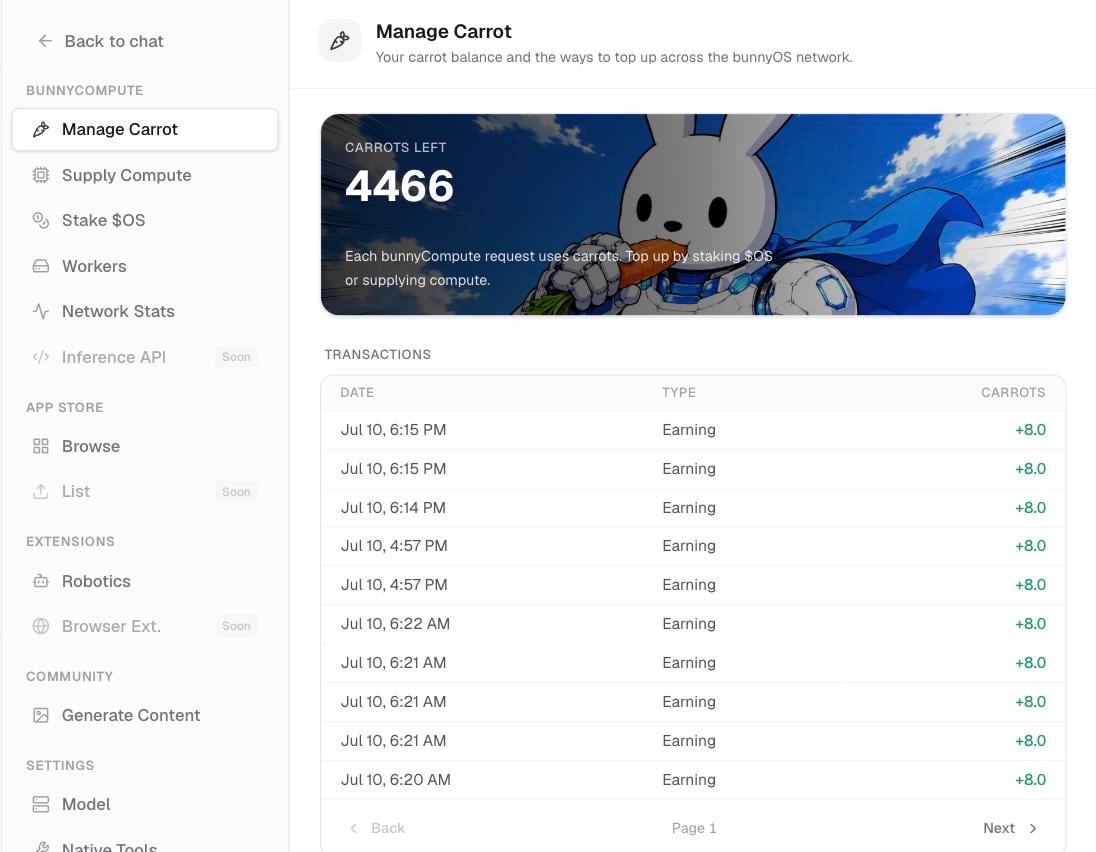Show Network Stats
The image size is (1096, 852).
(145, 311)
